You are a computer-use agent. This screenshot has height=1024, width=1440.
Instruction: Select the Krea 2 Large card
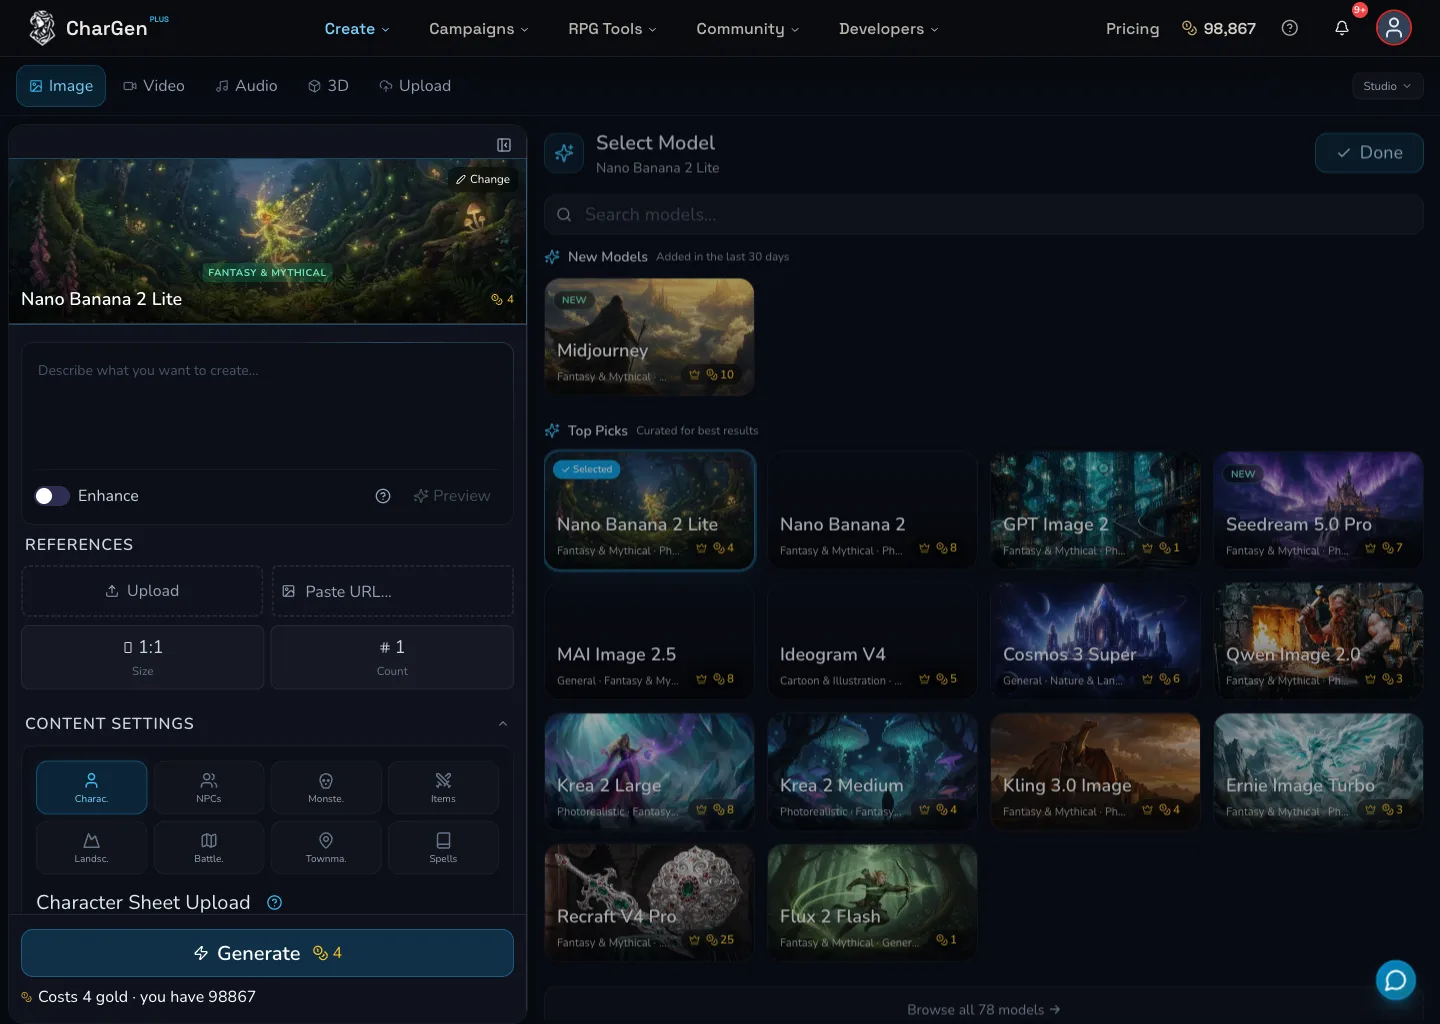click(x=649, y=771)
